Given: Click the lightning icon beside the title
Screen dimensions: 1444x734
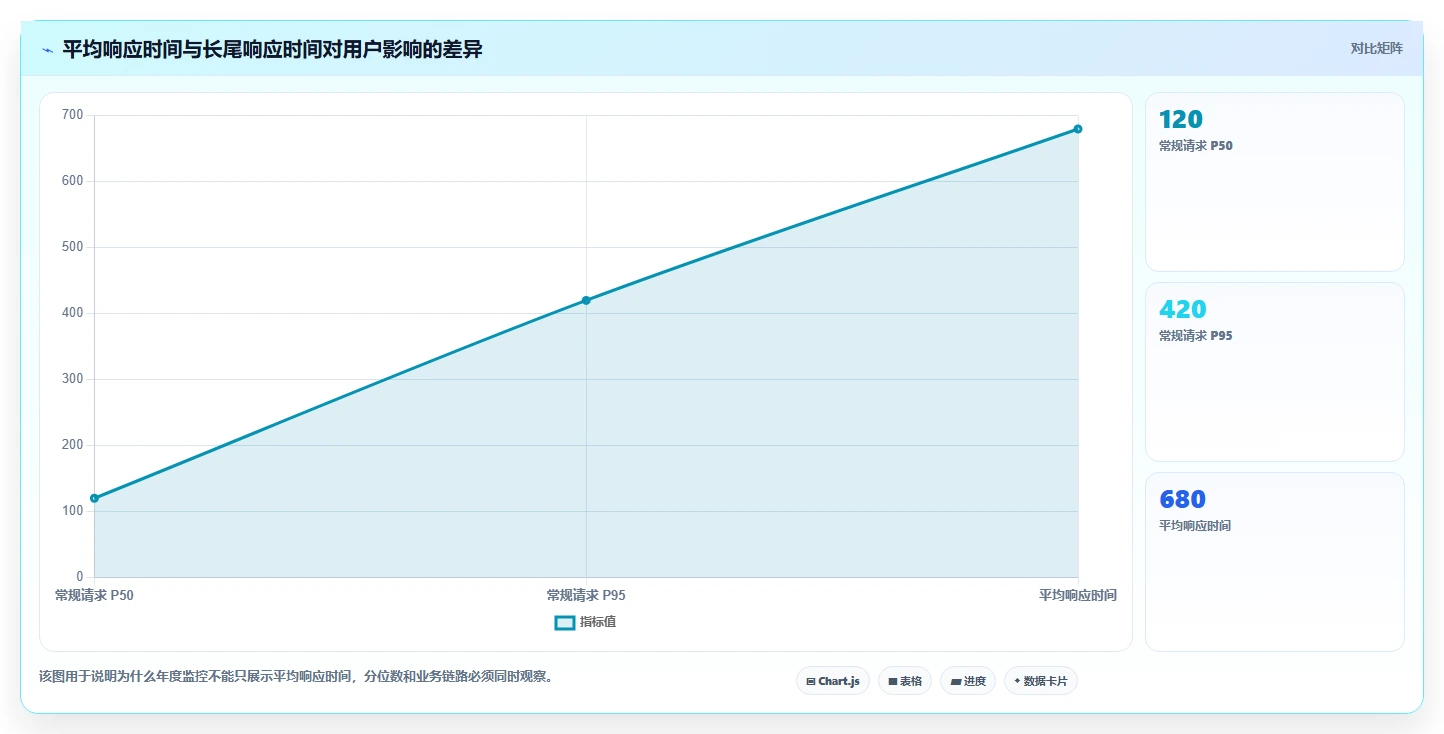Looking at the screenshot, I should [47, 50].
